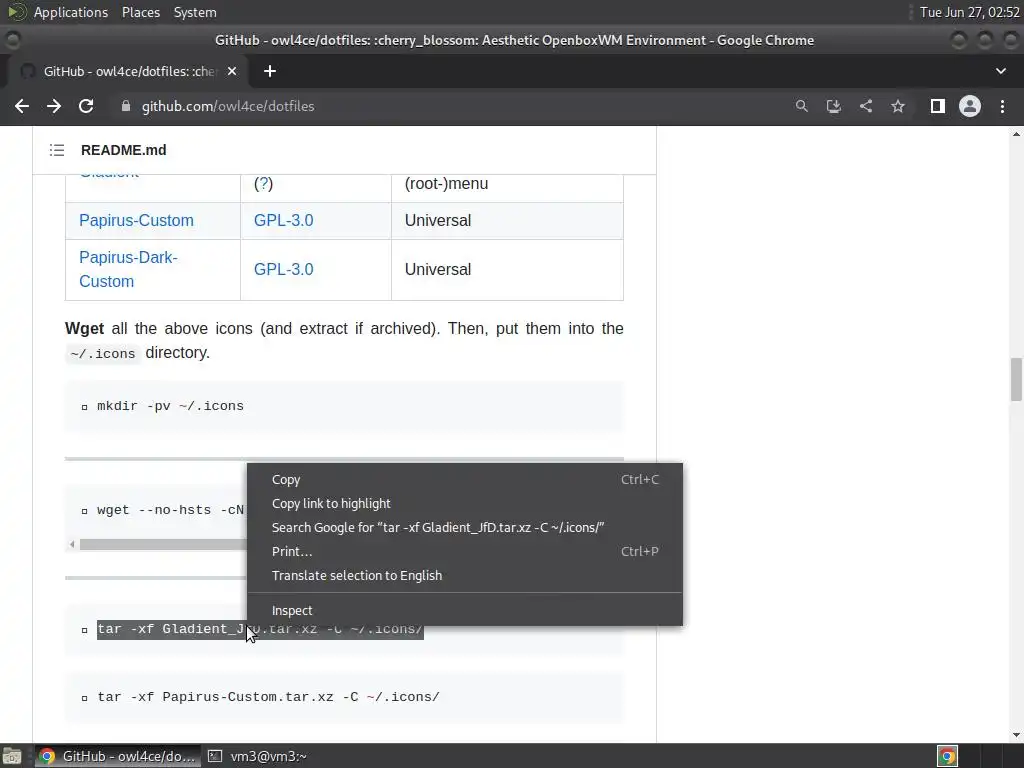The image size is (1024, 768).
Task: Open the Papirus-Custom link
Action: click(136, 221)
